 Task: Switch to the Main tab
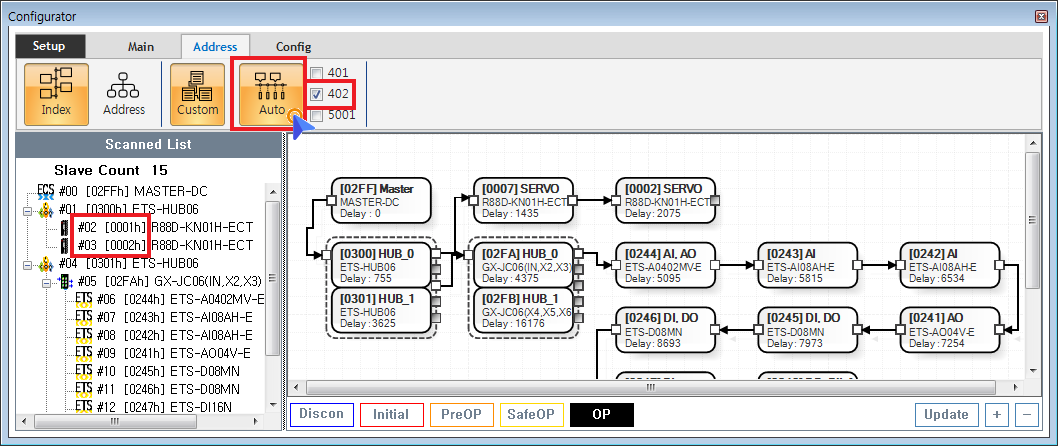[x=141, y=47]
